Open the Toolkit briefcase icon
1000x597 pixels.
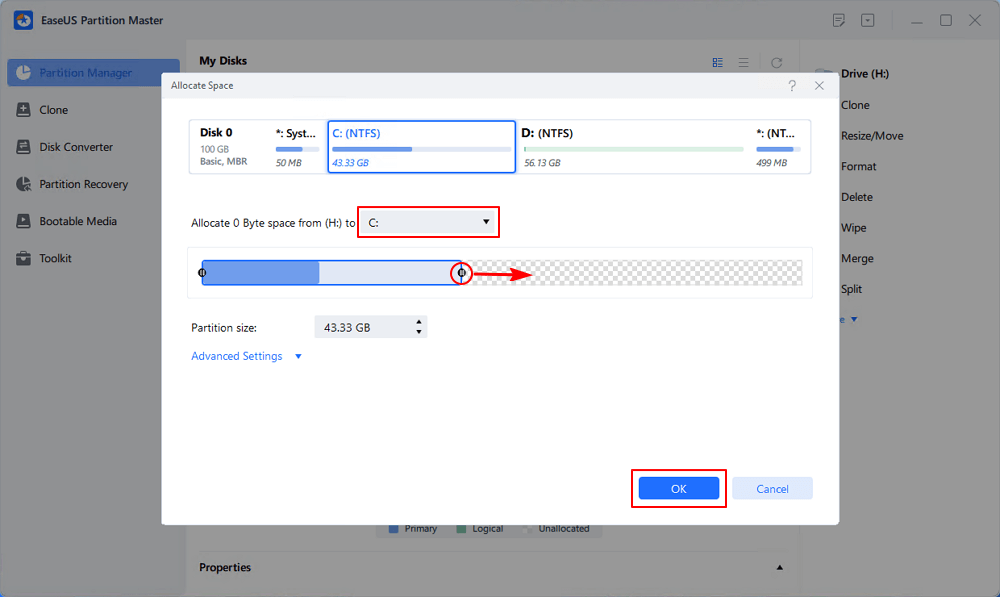24,258
